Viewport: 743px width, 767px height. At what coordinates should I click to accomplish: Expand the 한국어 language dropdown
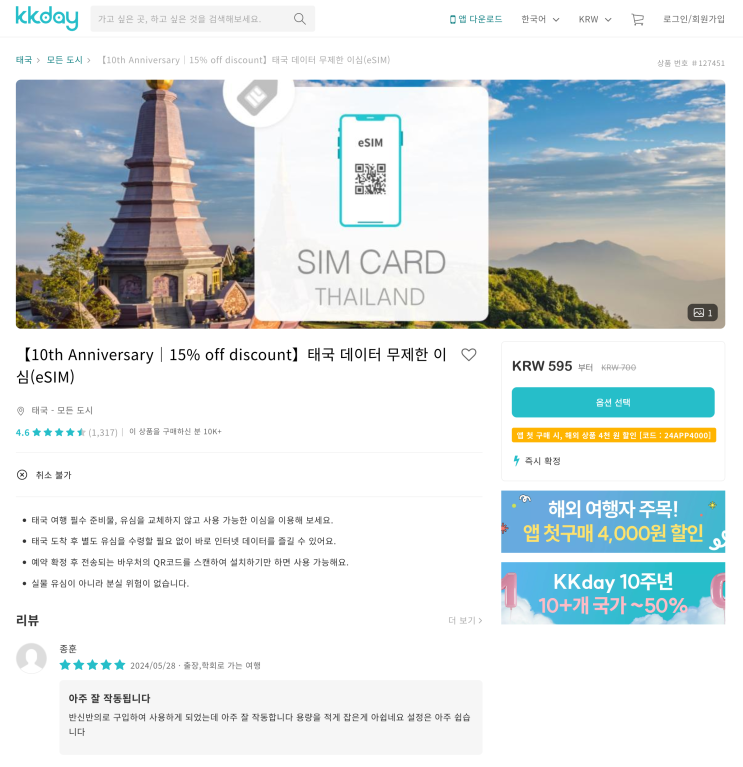click(x=540, y=20)
